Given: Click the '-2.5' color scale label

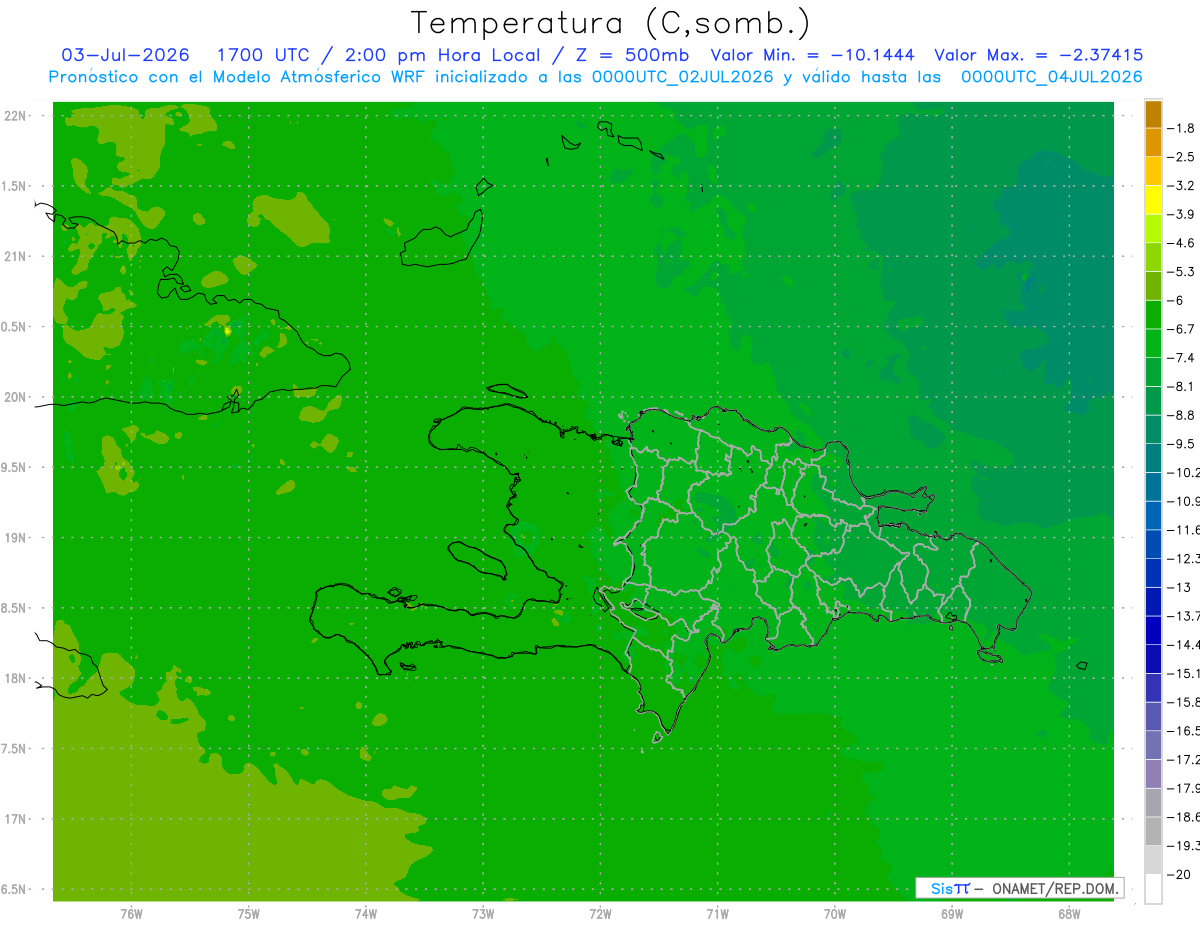Looking at the screenshot, I should (1181, 157).
